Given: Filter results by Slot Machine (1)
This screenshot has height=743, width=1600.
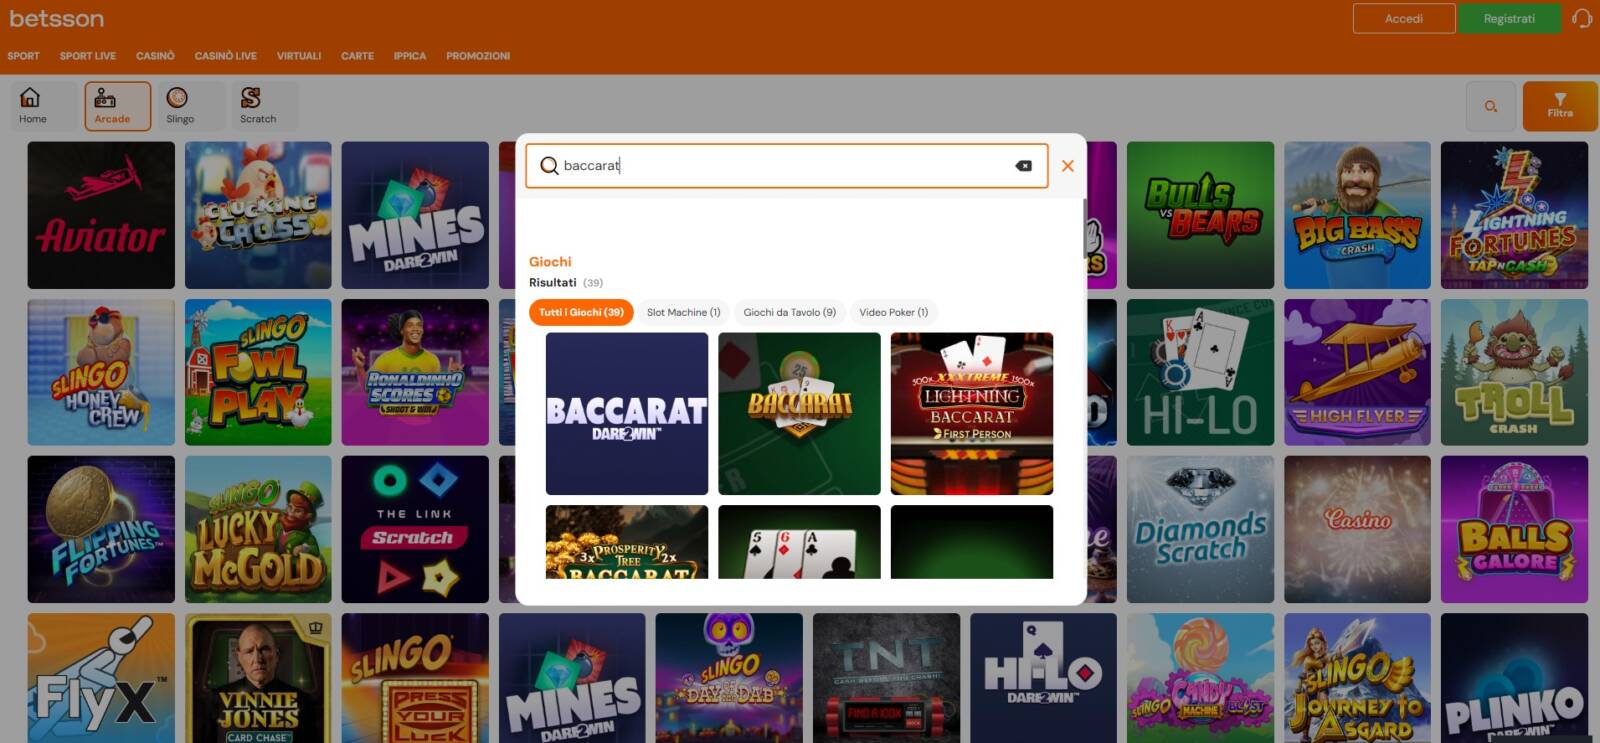Looking at the screenshot, I should (683, 313).
